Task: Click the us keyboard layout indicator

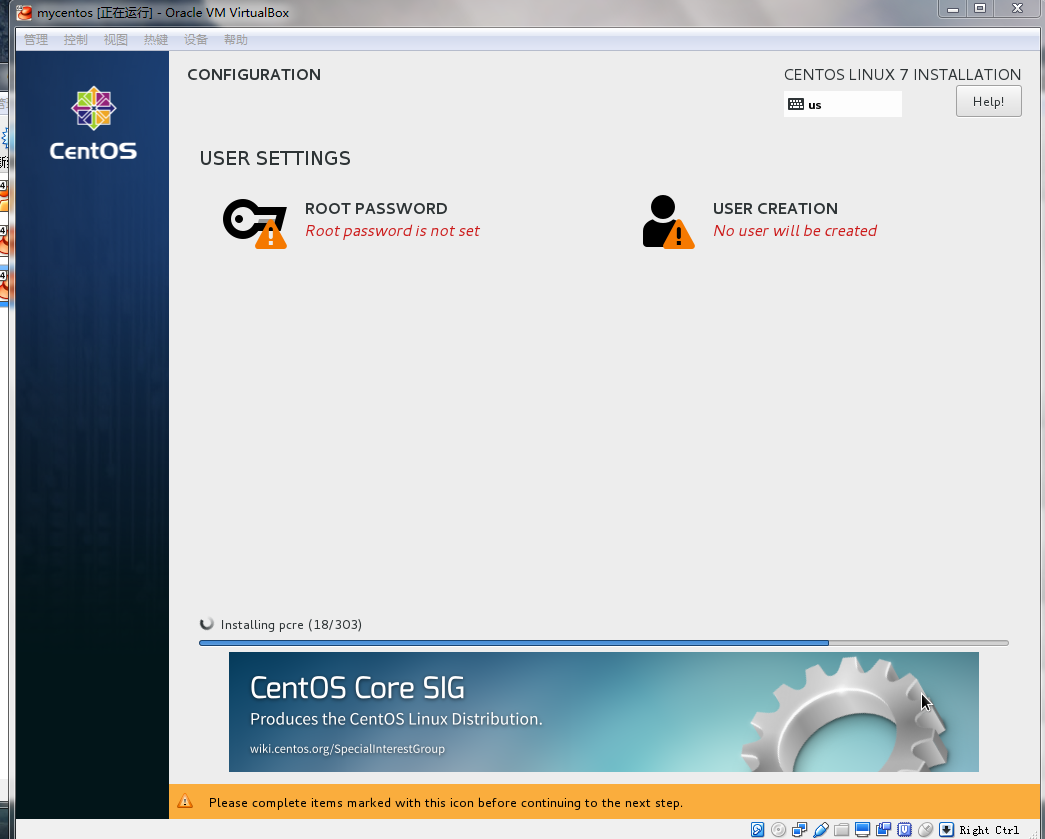Action: (x=842, y=105)
